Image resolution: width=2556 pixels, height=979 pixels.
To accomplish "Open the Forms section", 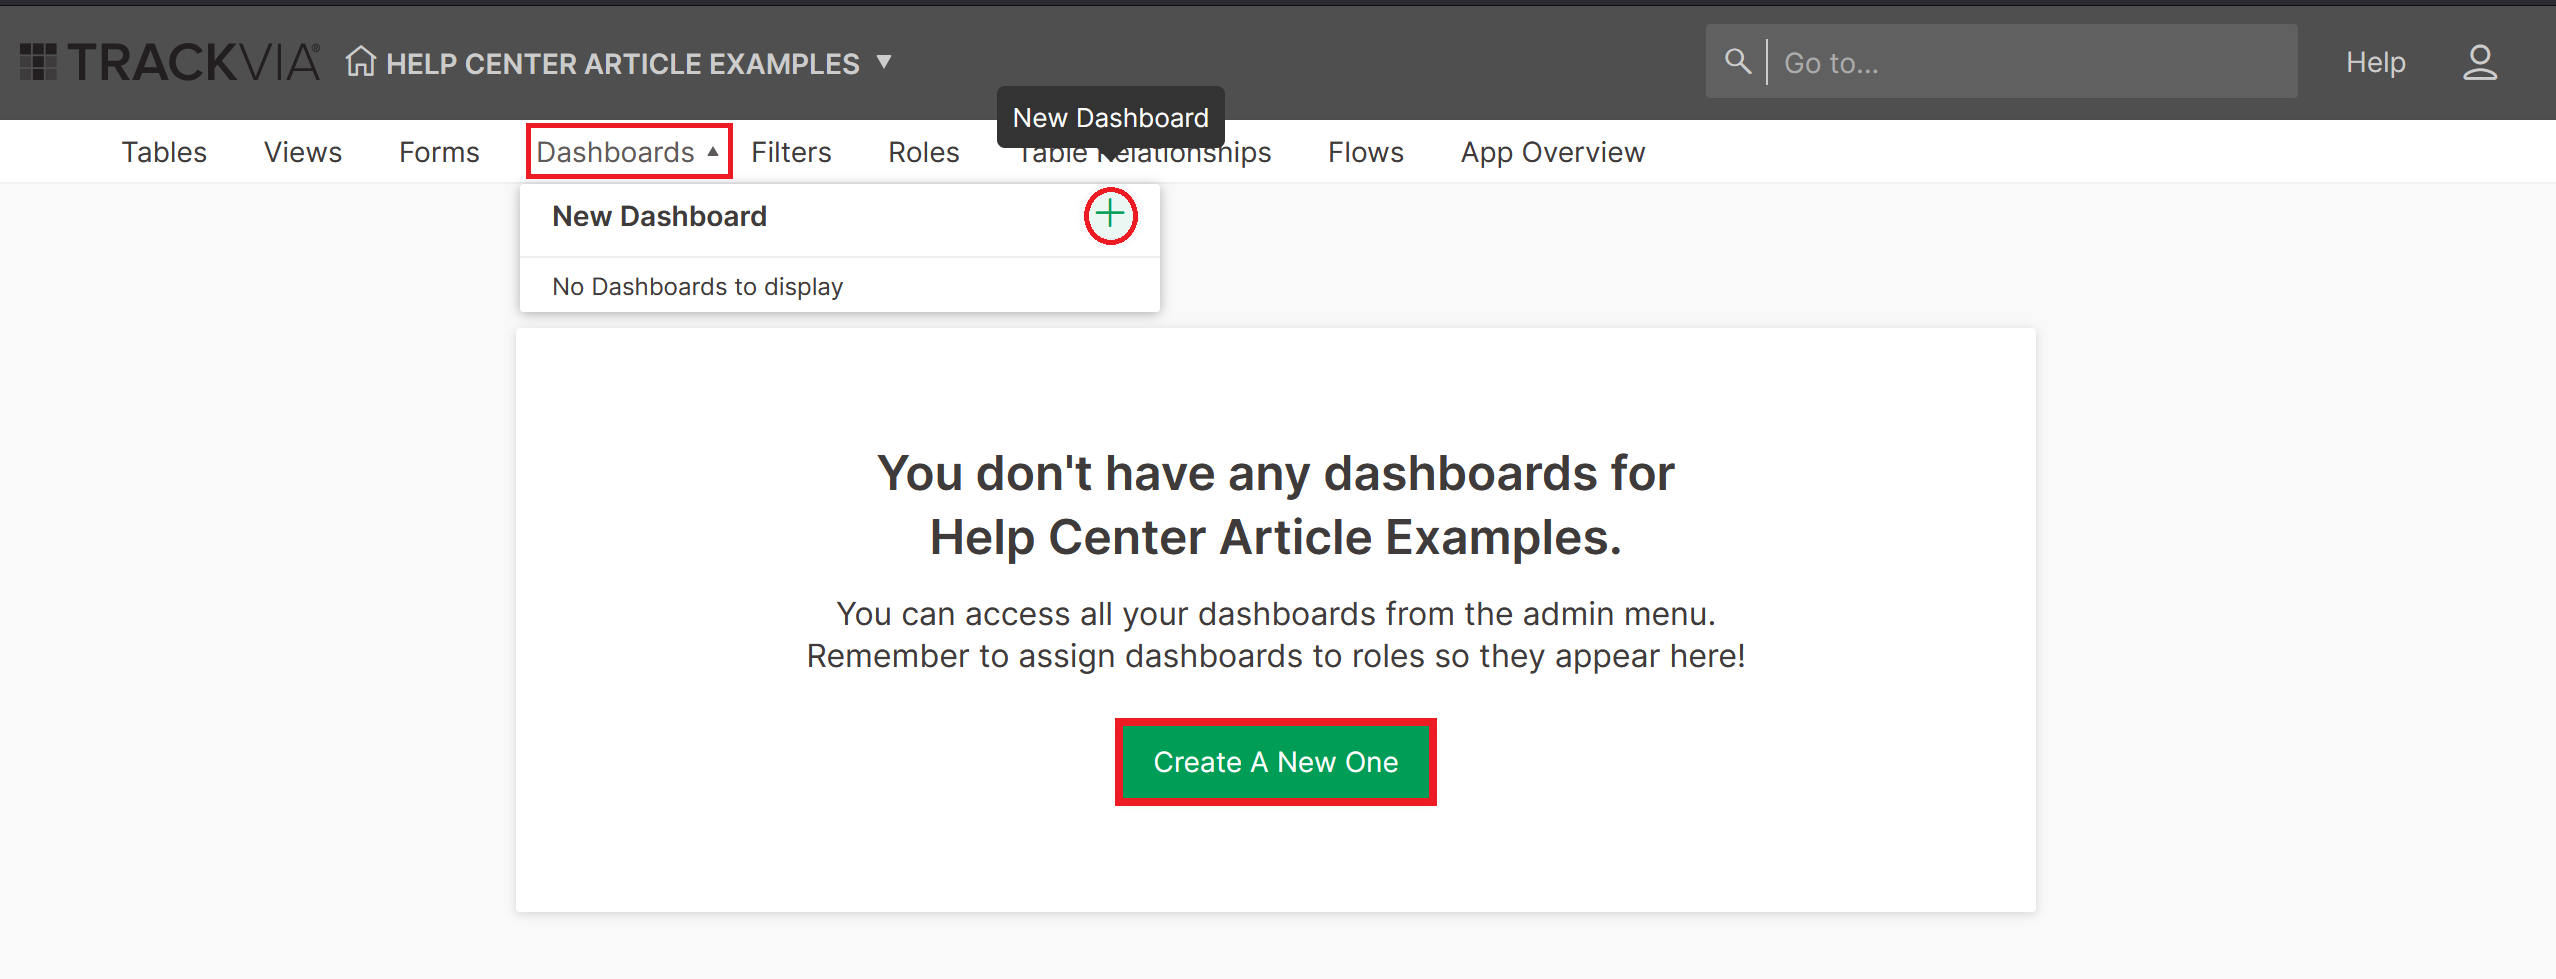I will [438, 151].
